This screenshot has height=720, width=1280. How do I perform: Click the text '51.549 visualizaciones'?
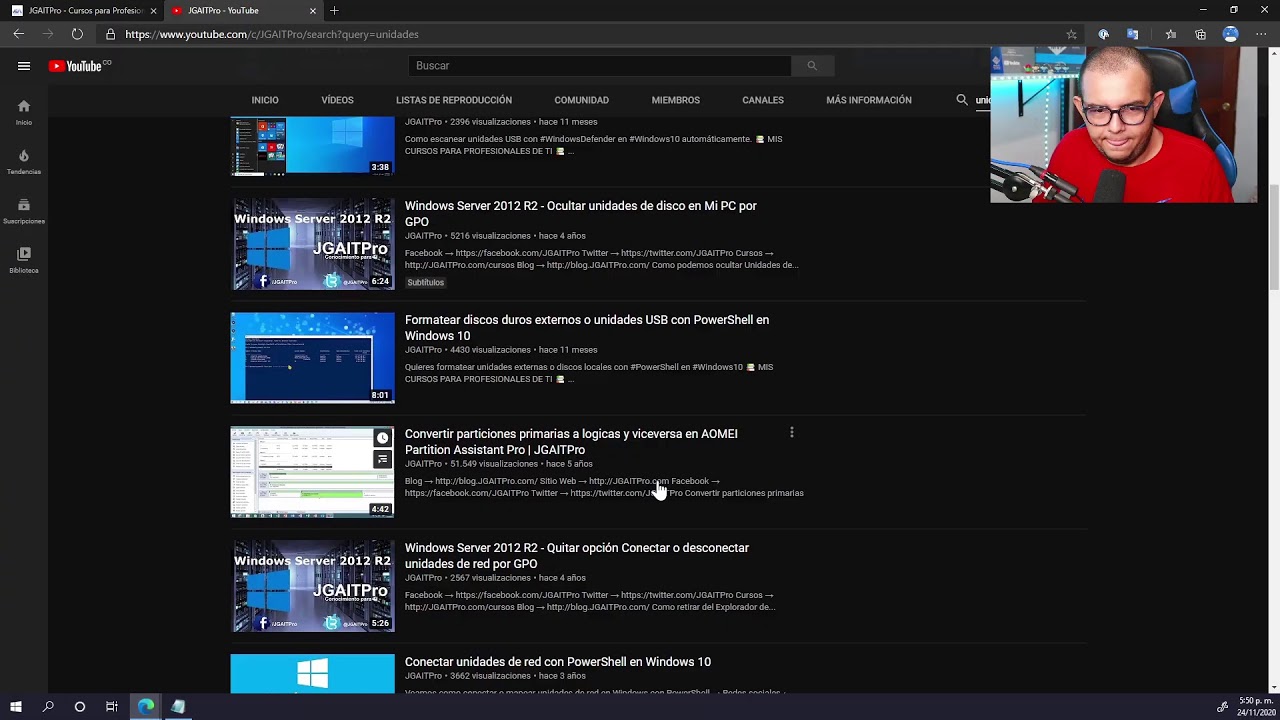click(x=494, y=464)
